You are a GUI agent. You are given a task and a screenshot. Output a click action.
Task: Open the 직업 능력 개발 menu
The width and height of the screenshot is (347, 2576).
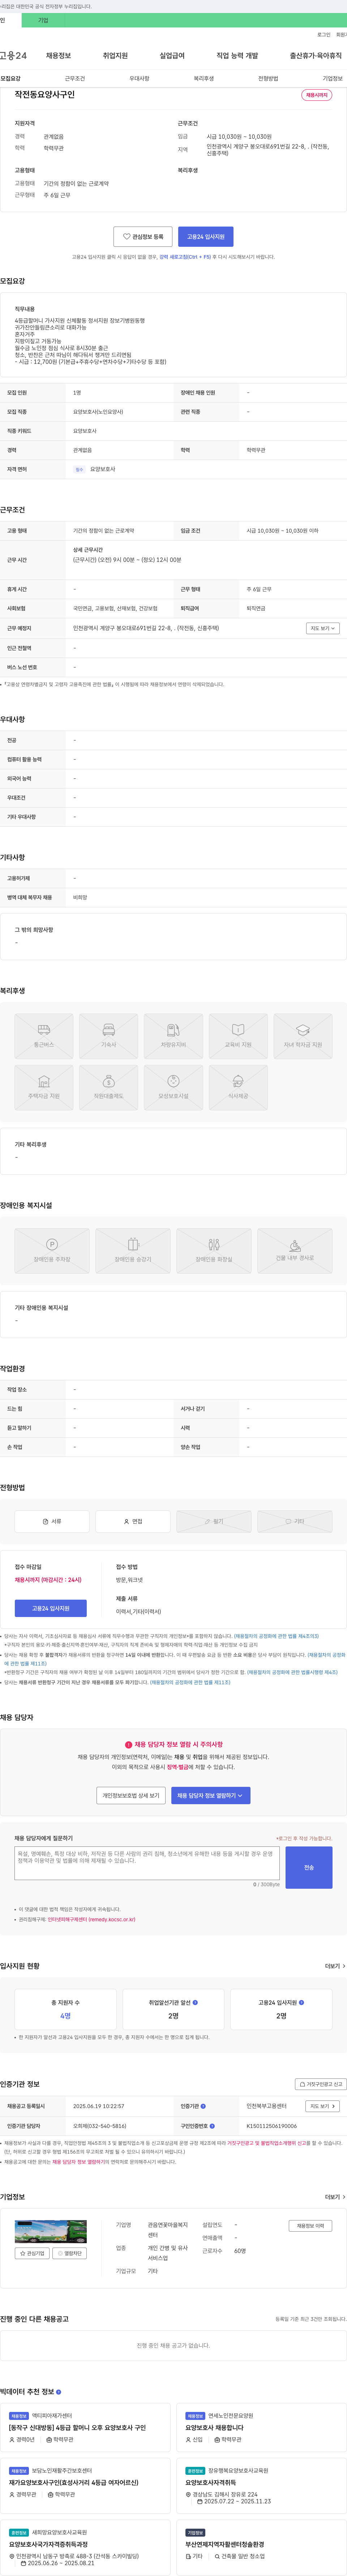[x=237, y=56]
